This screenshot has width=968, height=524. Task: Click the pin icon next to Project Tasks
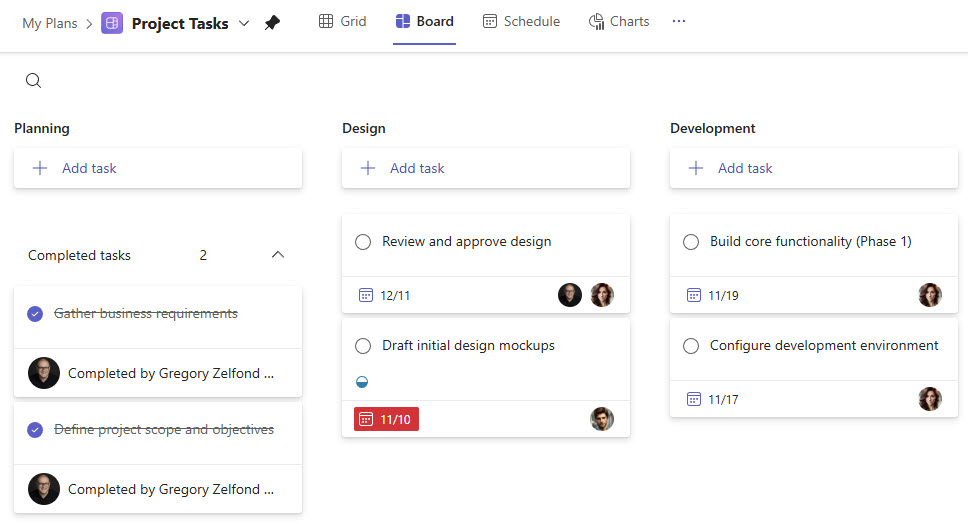tap(272, 23)
